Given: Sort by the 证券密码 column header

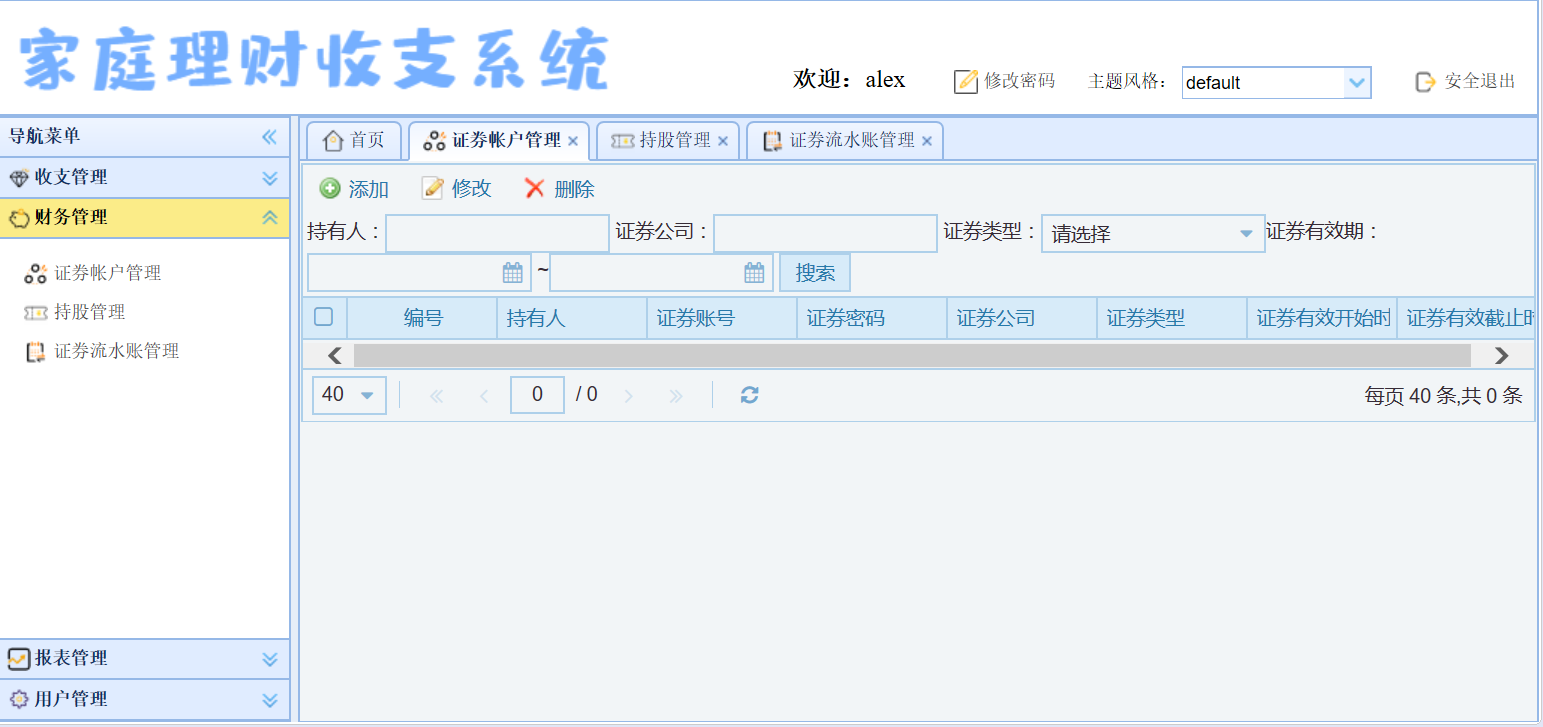Looking at the screenshot, I should point(872,319).
